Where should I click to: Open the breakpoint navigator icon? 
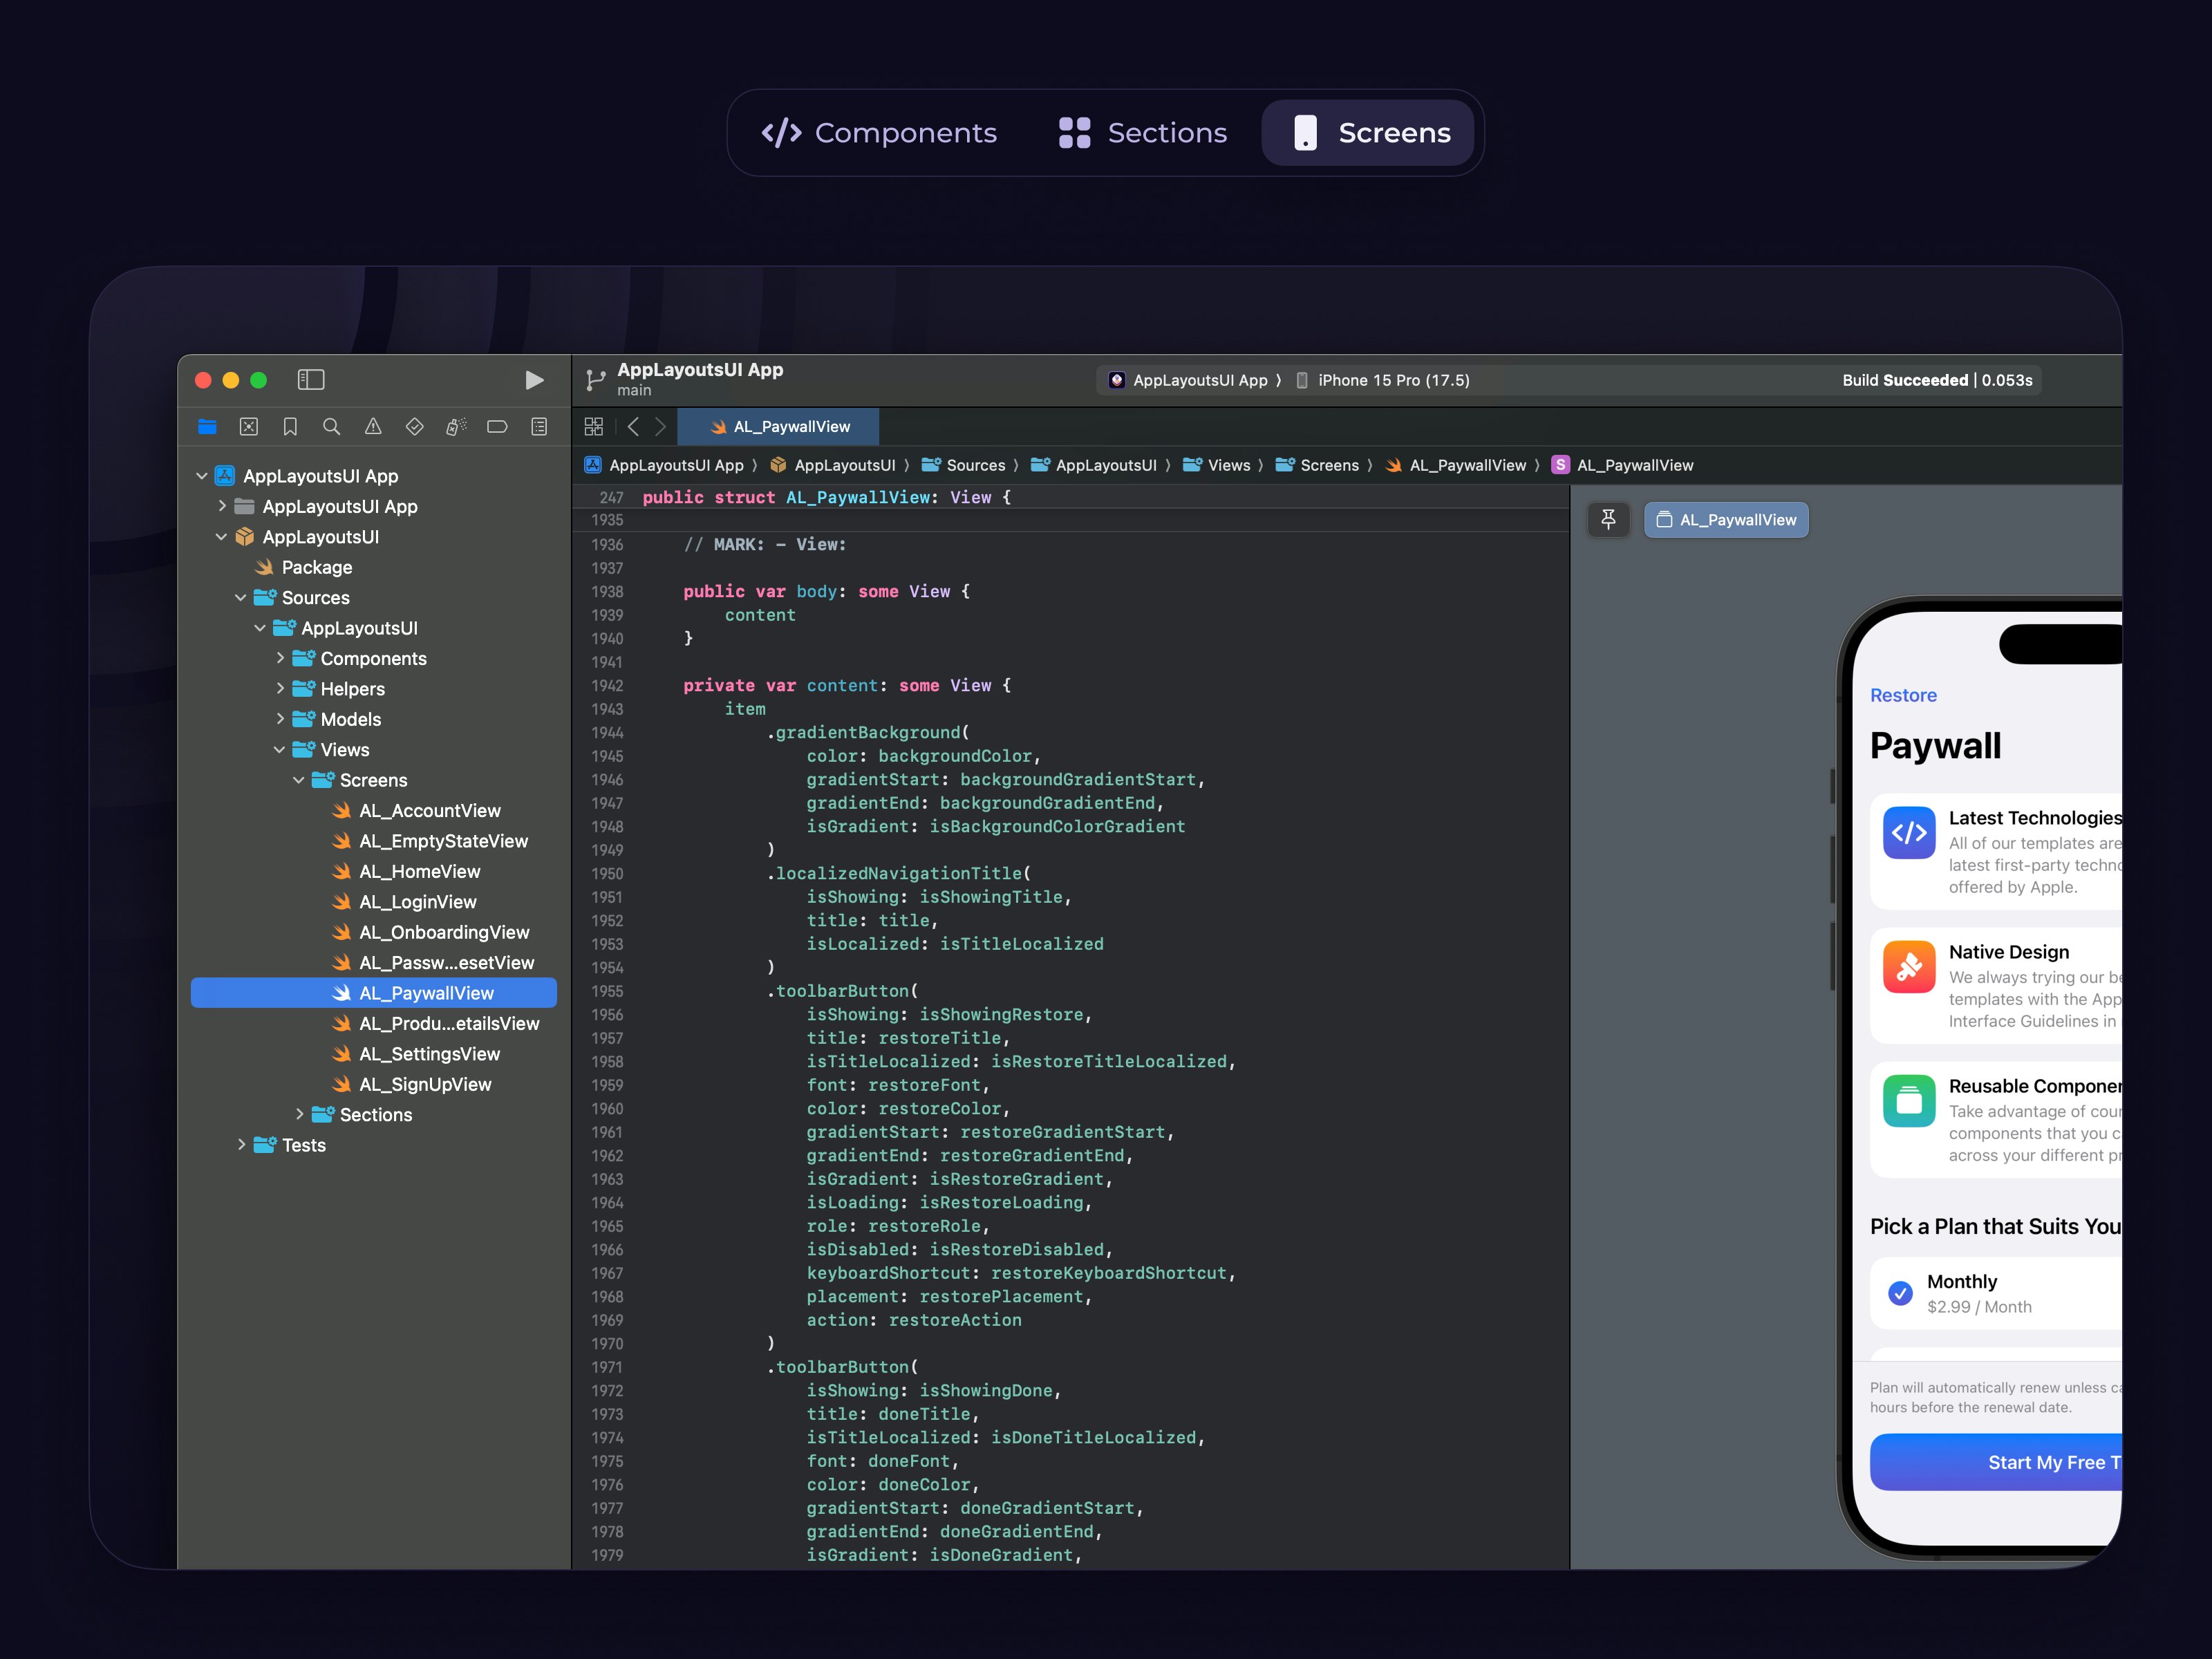[497, 427]
